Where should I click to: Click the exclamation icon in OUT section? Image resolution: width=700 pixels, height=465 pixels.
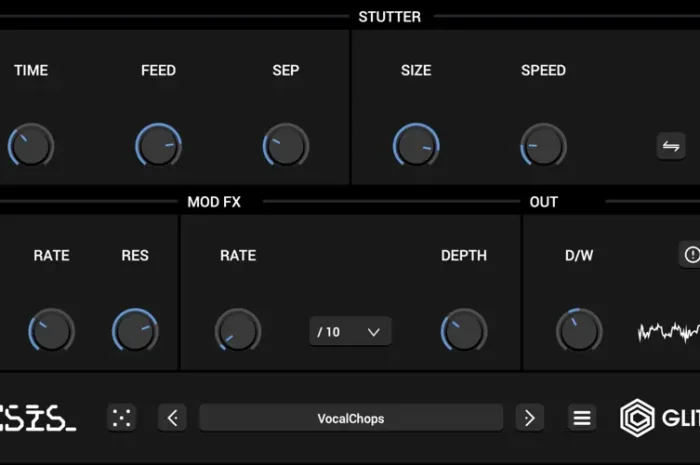click(x=691, y=255)
